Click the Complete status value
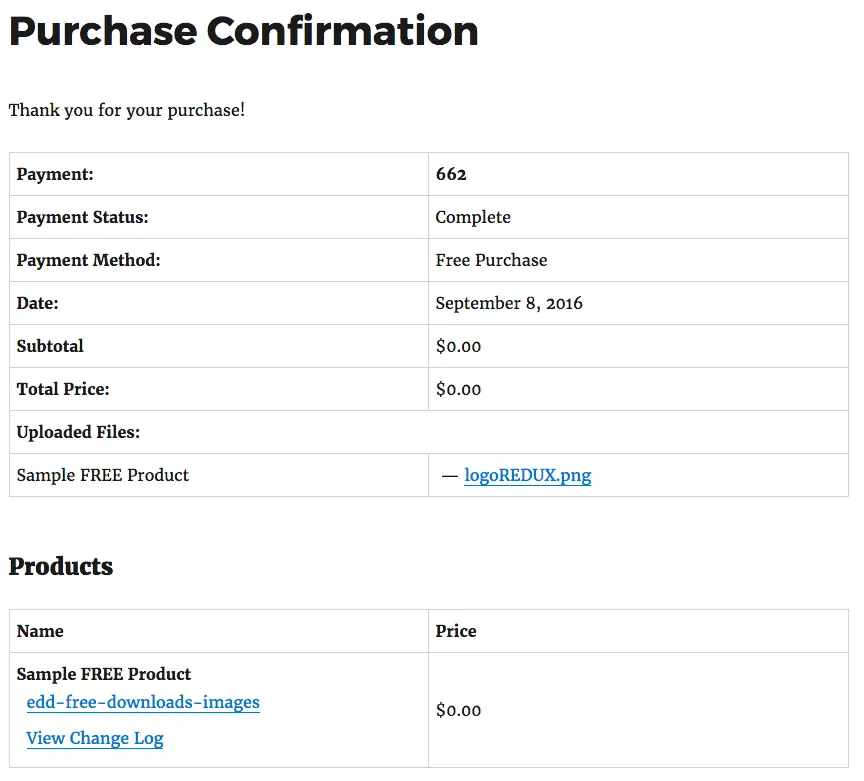Image resolution: width=864 pixels, height=781 pixels. point(473,217)
